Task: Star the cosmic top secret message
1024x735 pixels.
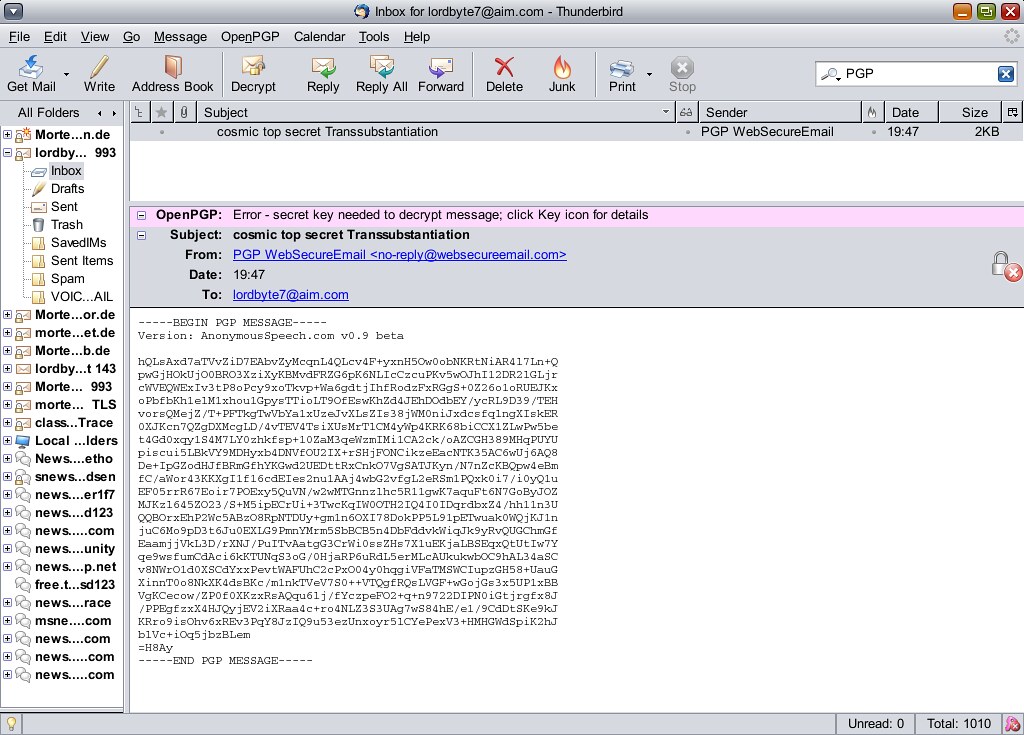Action: tap(159, 131)
